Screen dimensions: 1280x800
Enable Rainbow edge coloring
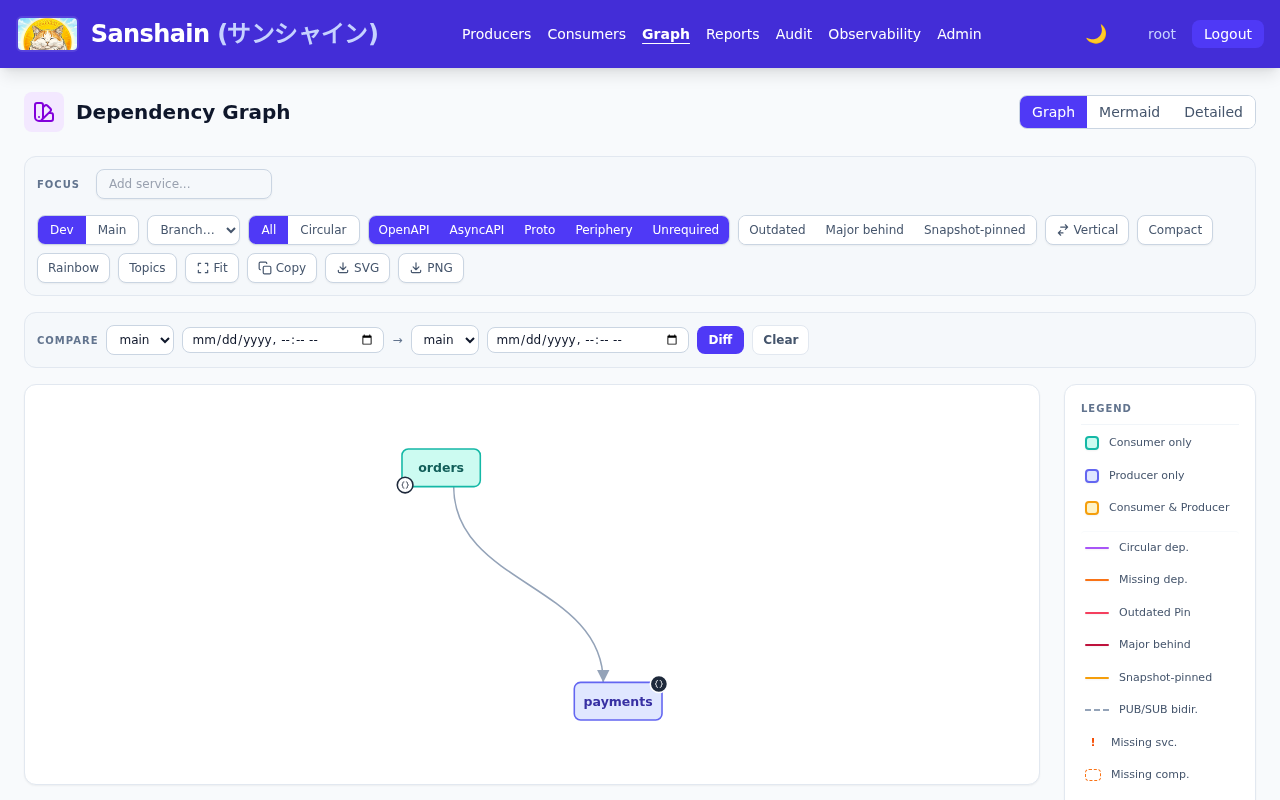point(73,268)
